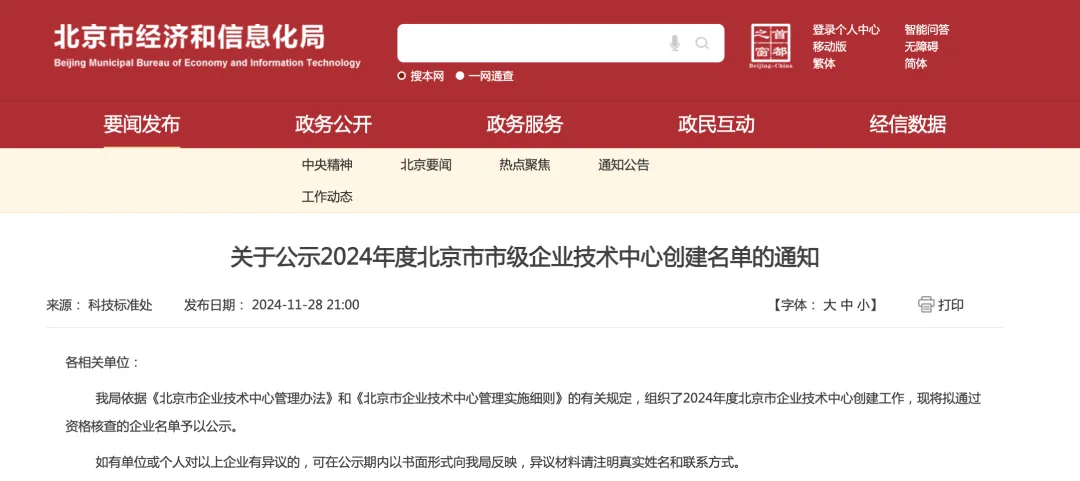
Task: Open the 智能问答 link
Action: pos(927,30)
